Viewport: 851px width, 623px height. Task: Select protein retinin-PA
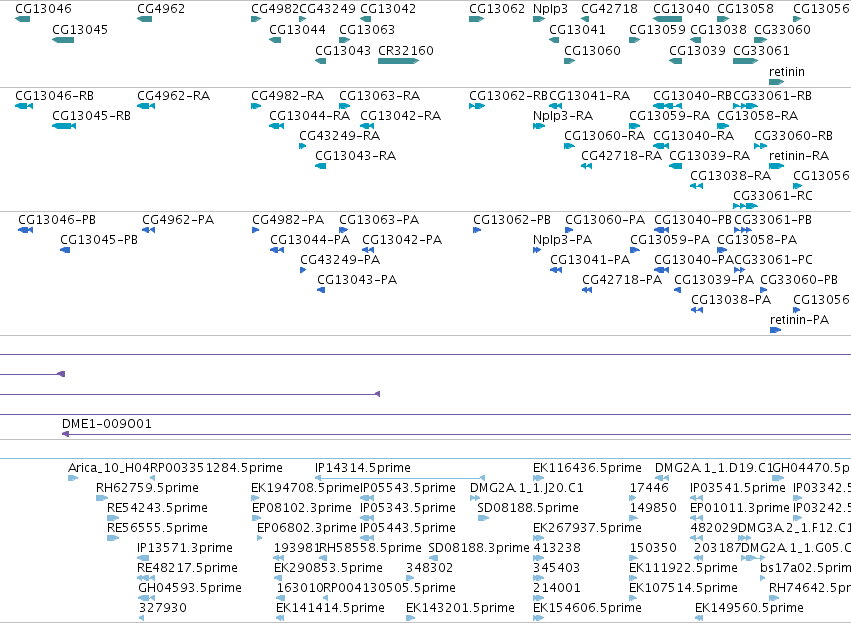799,320
